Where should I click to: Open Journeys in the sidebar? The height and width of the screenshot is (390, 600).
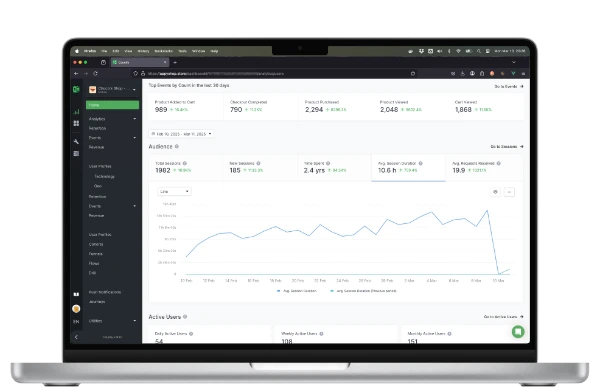click(x=97, y=302)
